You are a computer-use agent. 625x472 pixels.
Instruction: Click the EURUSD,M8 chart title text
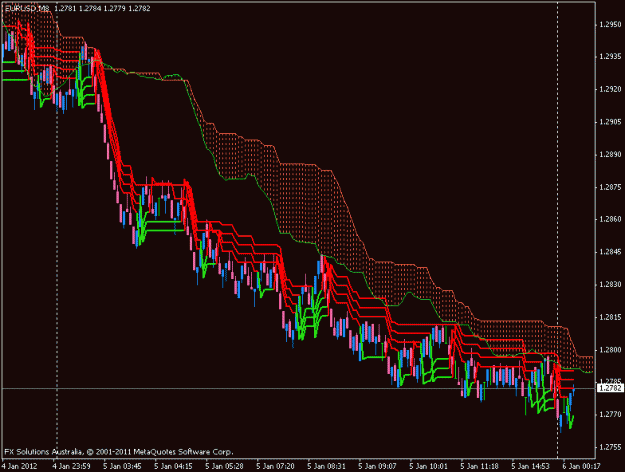pyautogui.click(x=27, y=8)
